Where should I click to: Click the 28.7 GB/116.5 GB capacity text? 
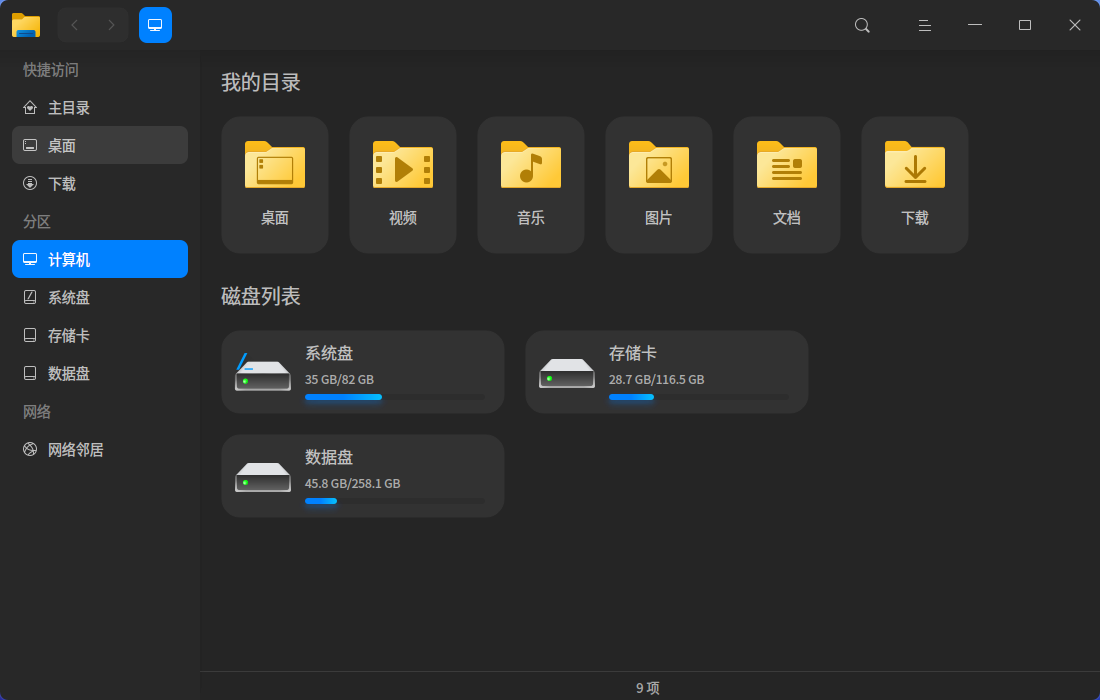tap(657, 379)
